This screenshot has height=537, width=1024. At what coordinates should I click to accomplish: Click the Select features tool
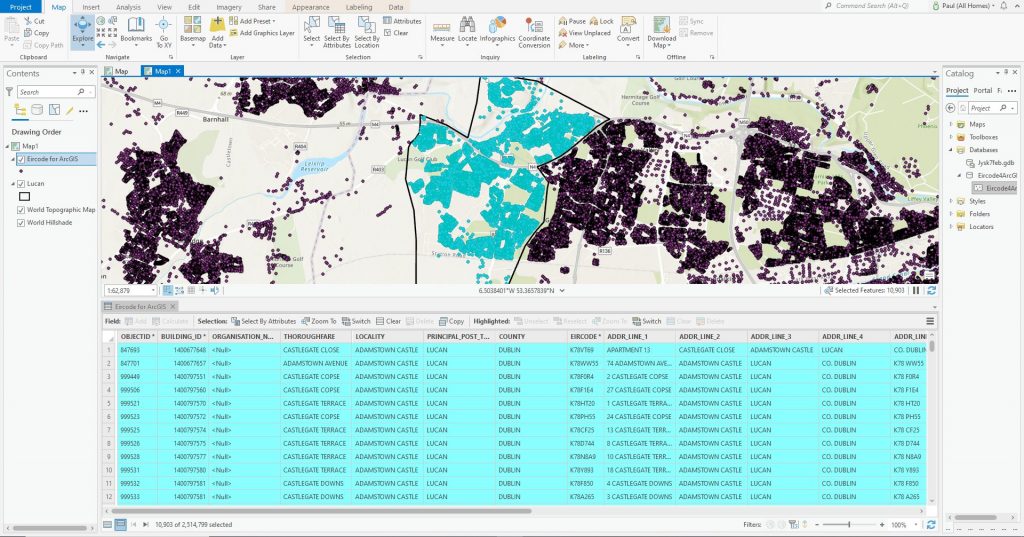[x=312, y=30]
